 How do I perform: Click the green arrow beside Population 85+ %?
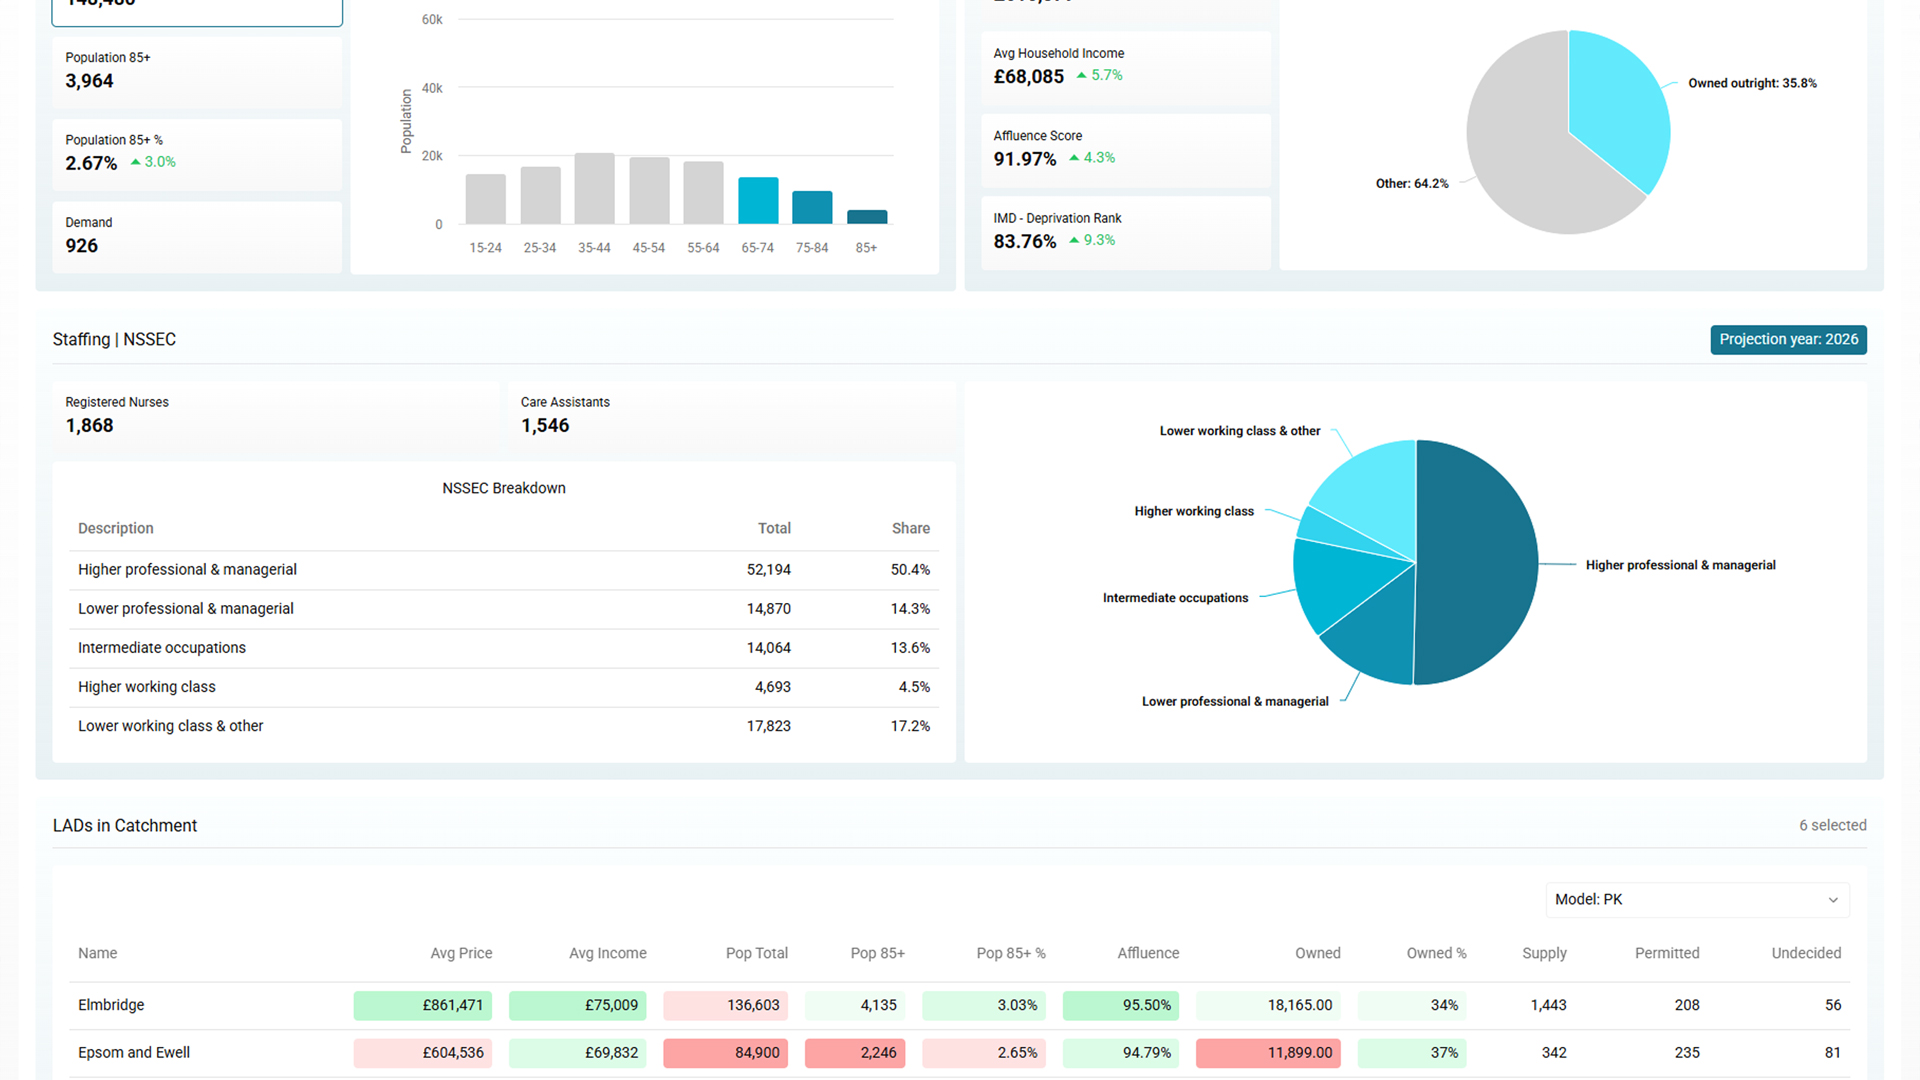pyautogui.click(x=136, y=162)
